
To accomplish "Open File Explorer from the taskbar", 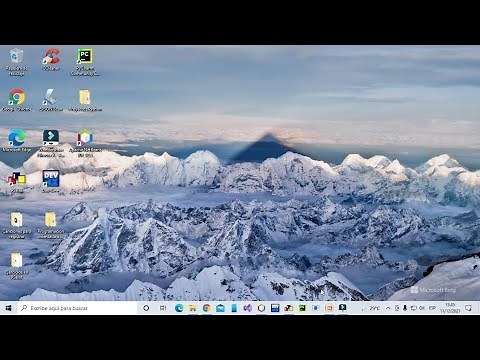I will (x=193, y=308).
